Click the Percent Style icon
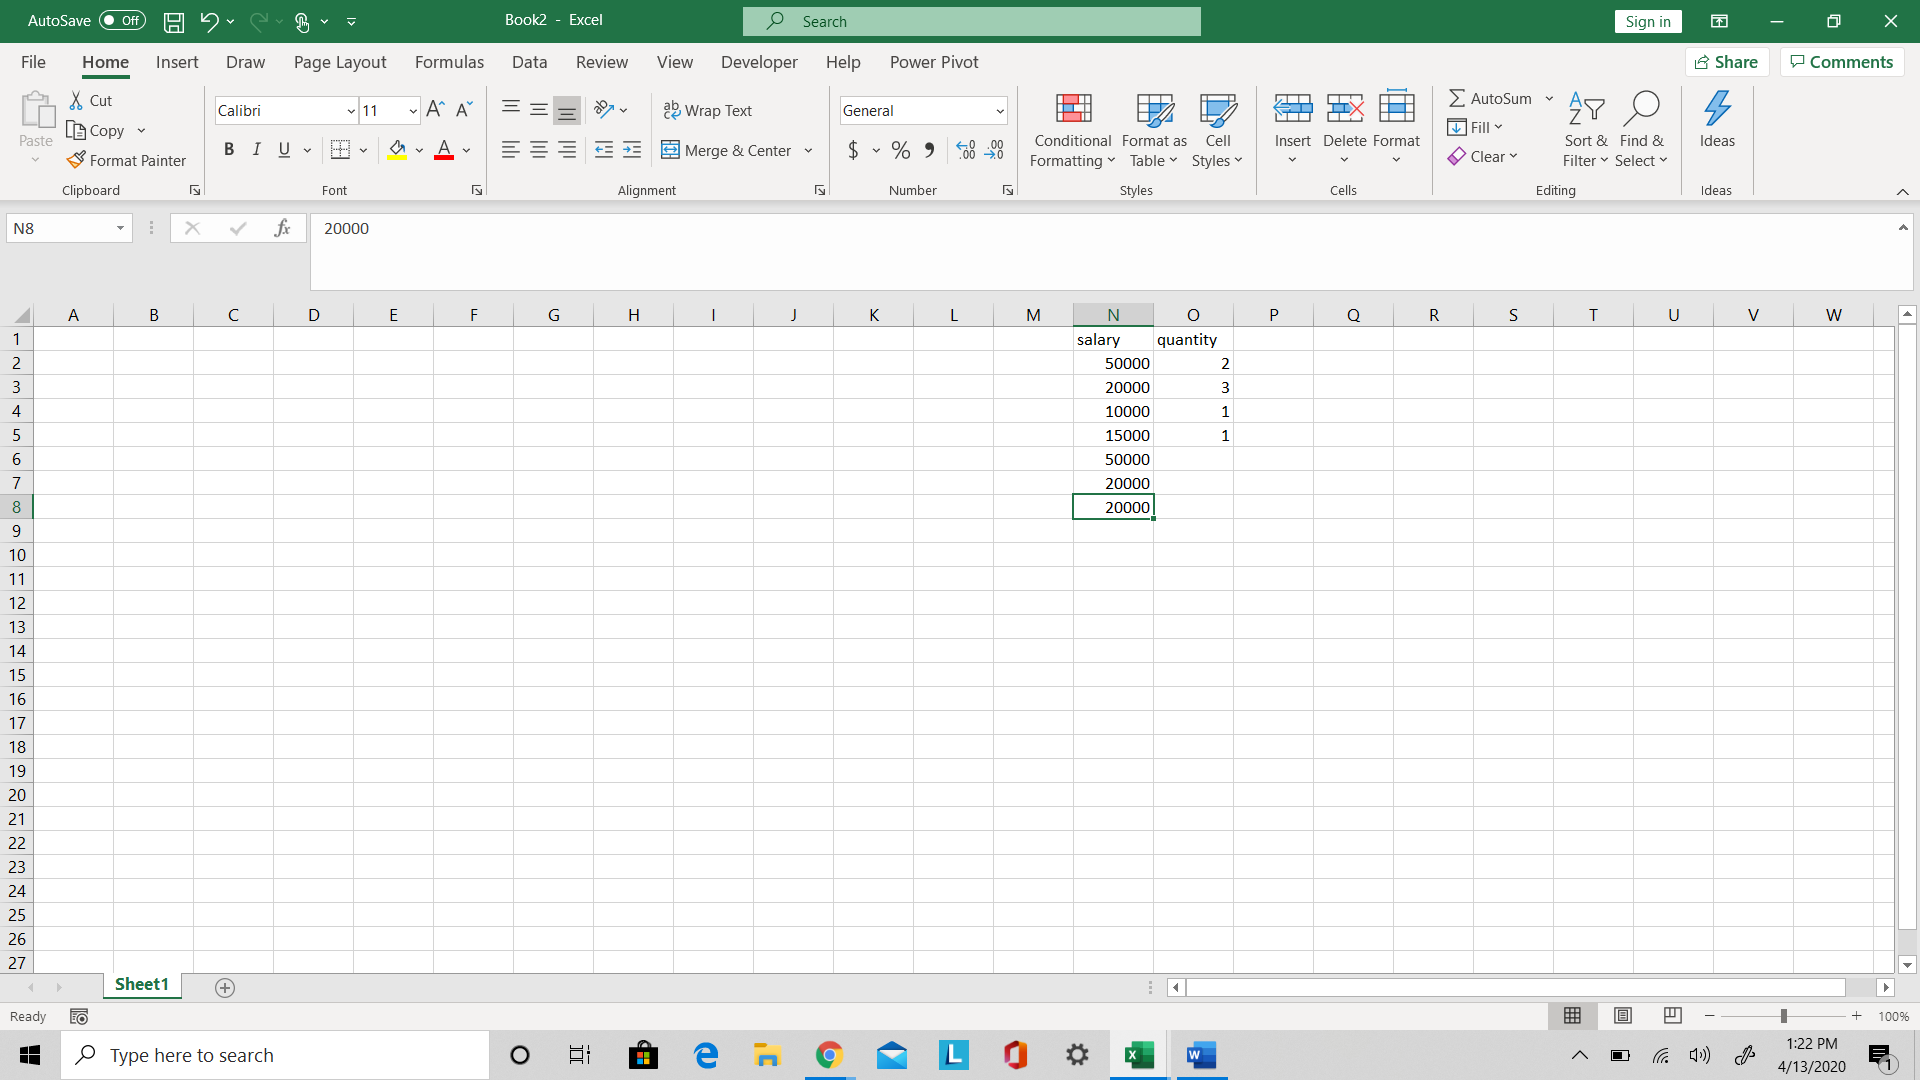This screenshot has height=1080, width=1920. pyautogui.click(x=901, y=150)
